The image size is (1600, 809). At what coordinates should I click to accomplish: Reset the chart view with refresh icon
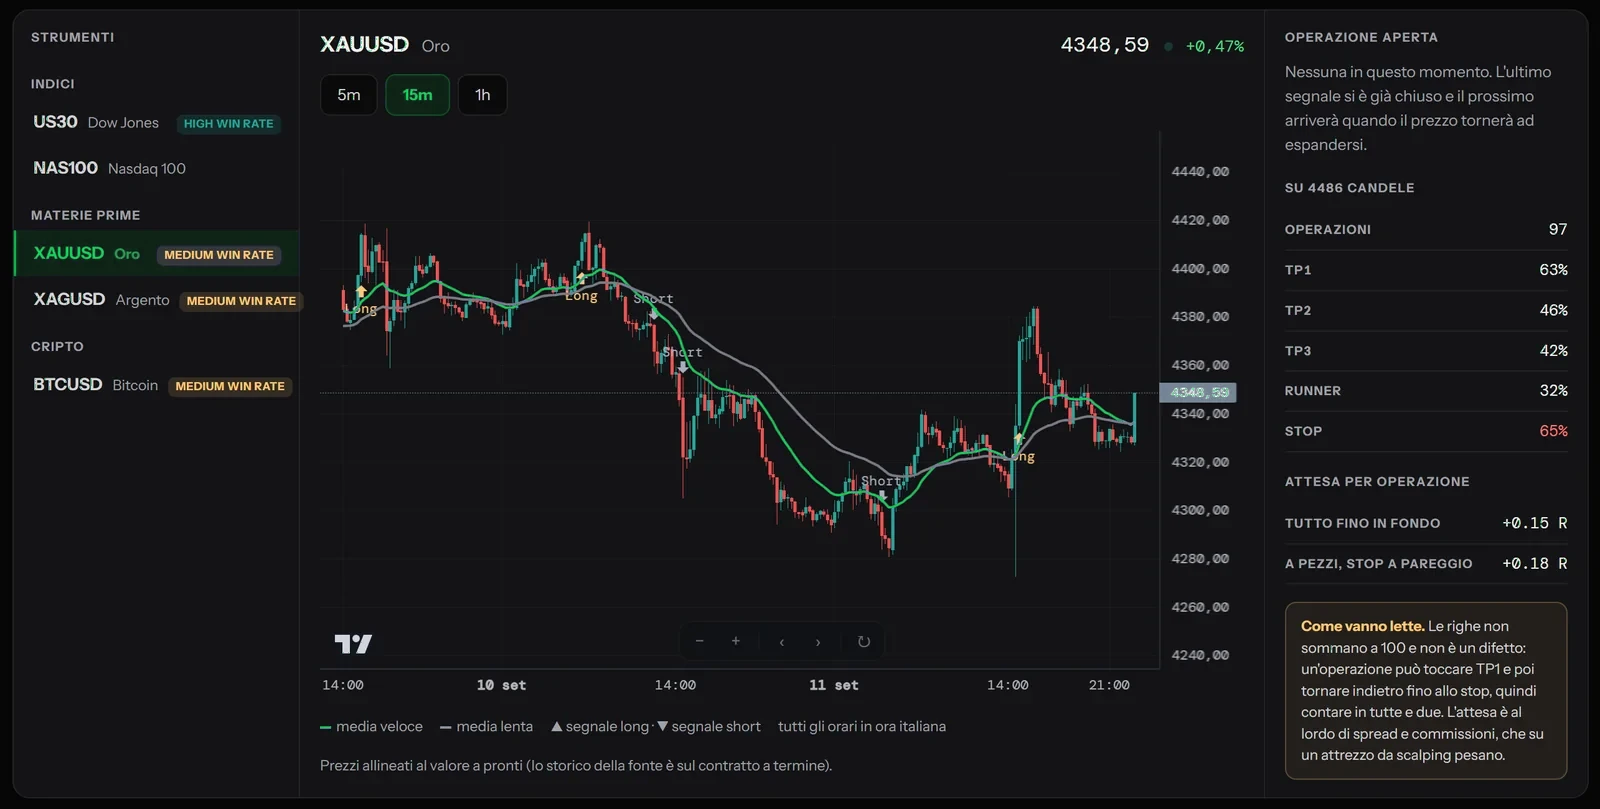[864, 642]
